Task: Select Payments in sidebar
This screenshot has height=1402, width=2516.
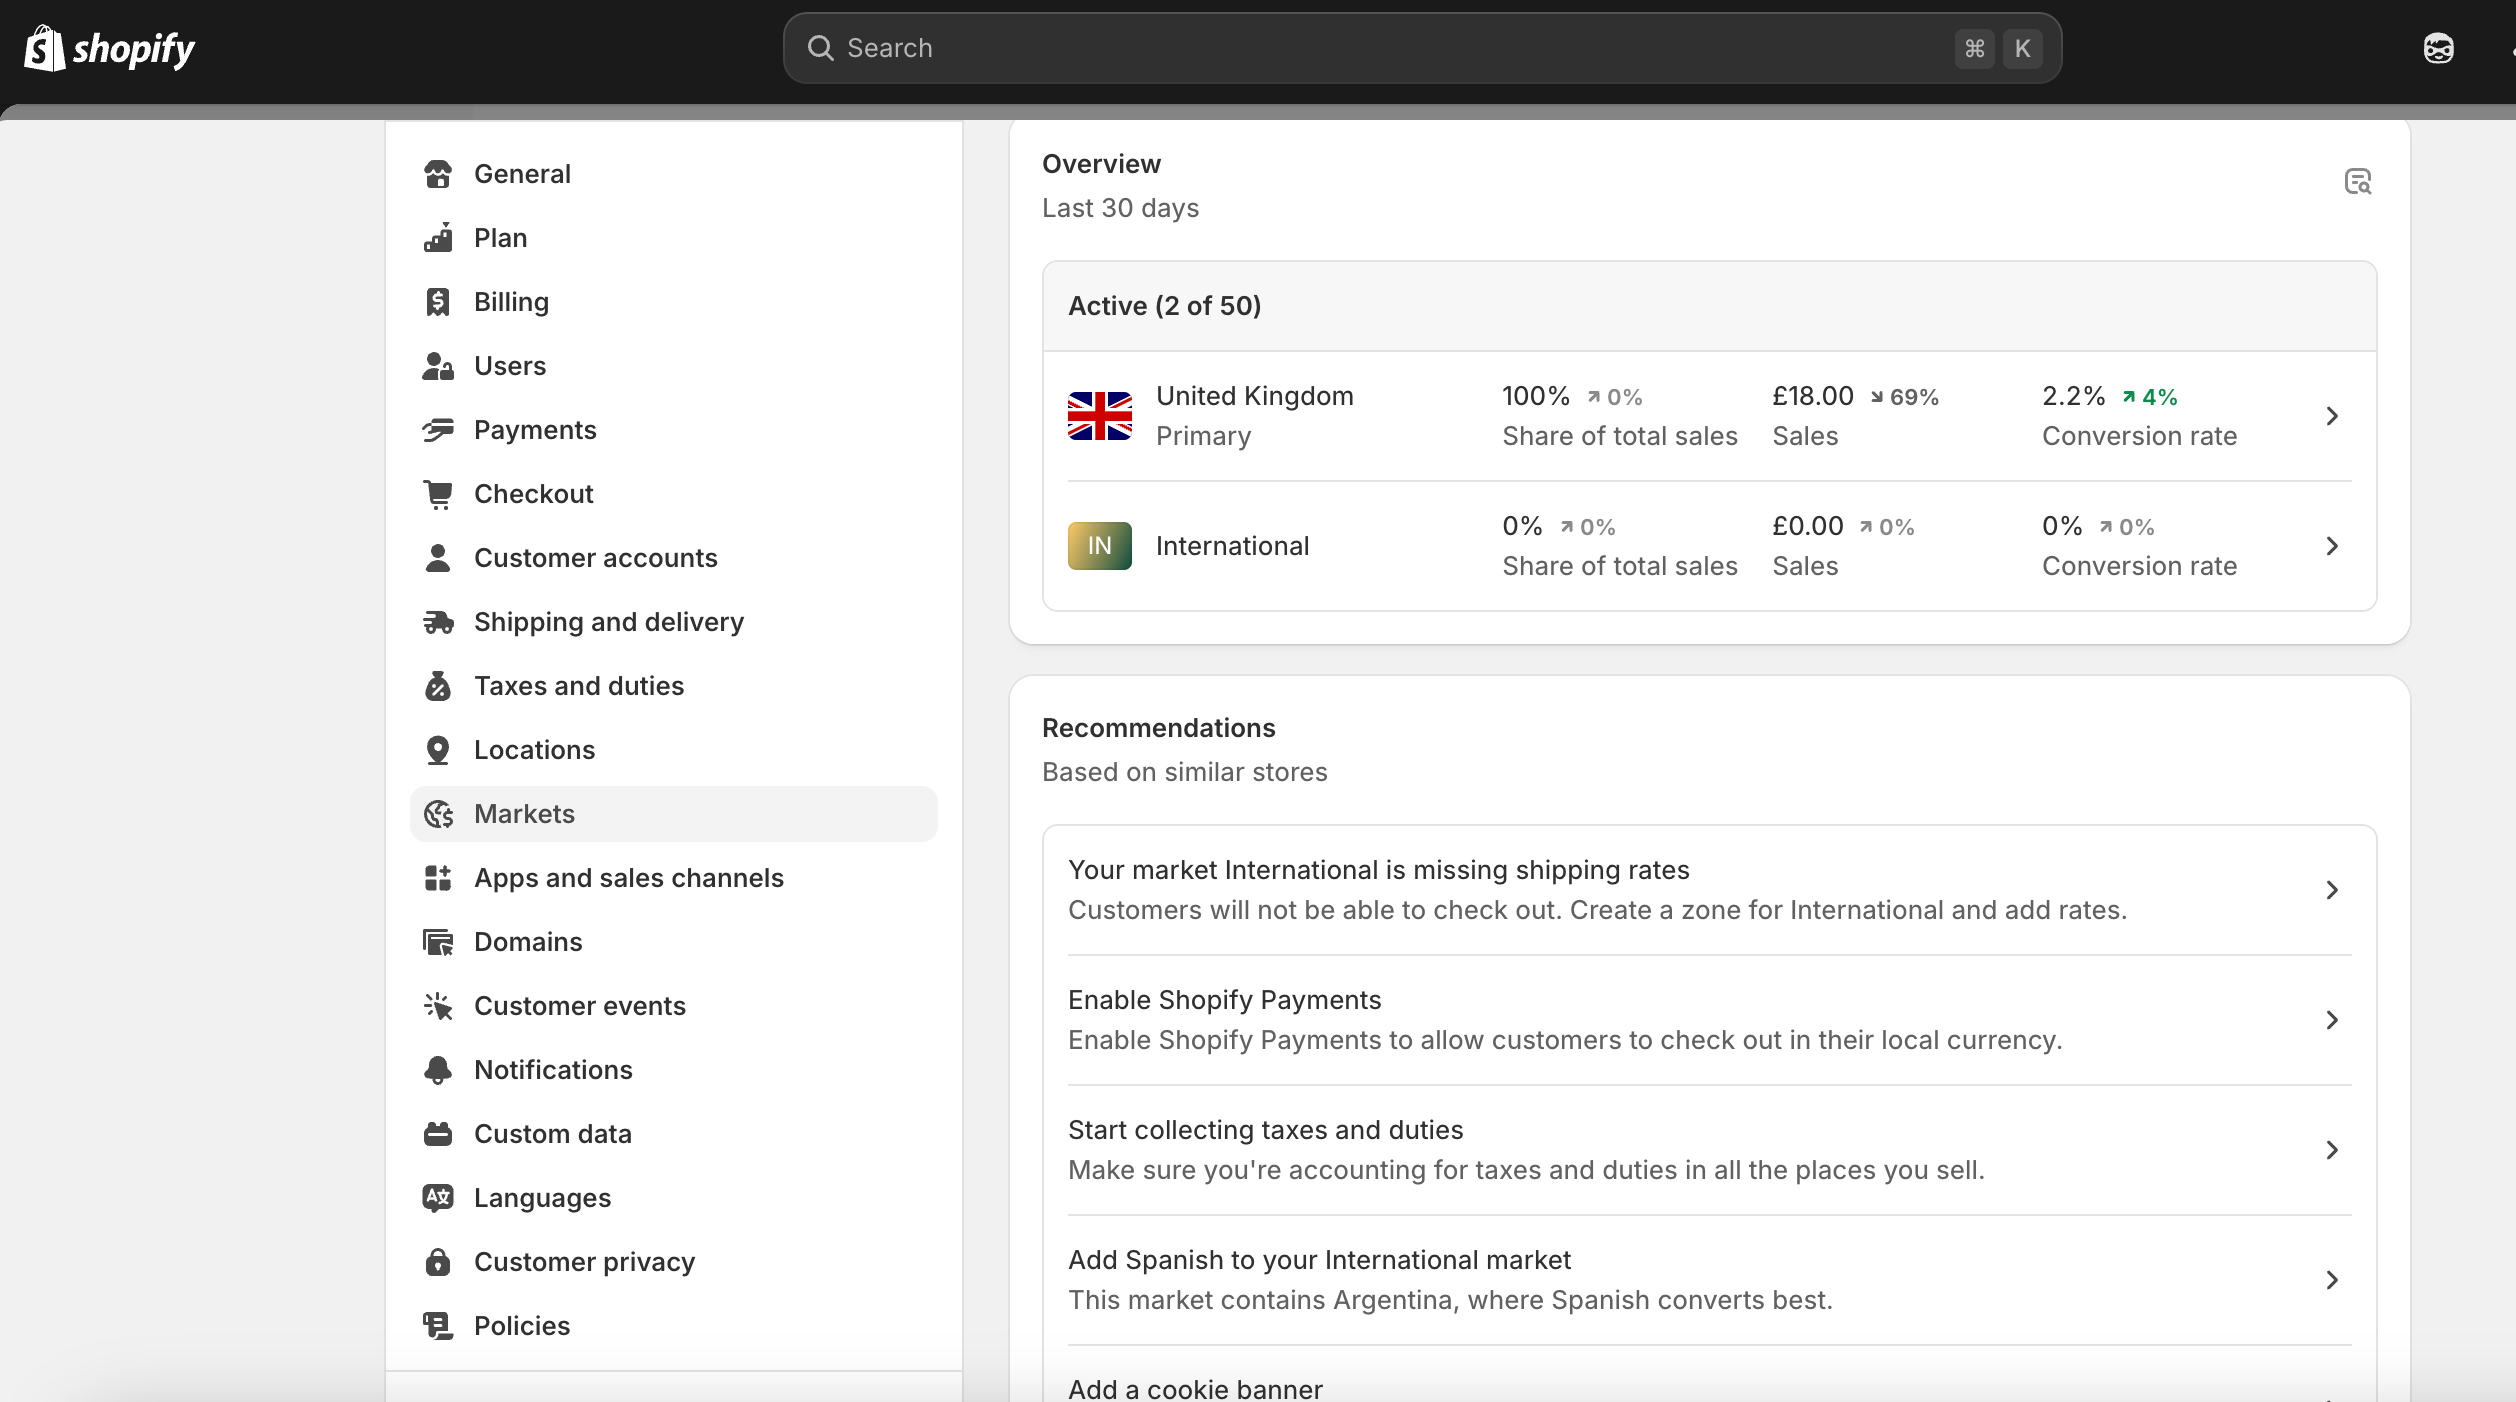Action: [673, 430]
